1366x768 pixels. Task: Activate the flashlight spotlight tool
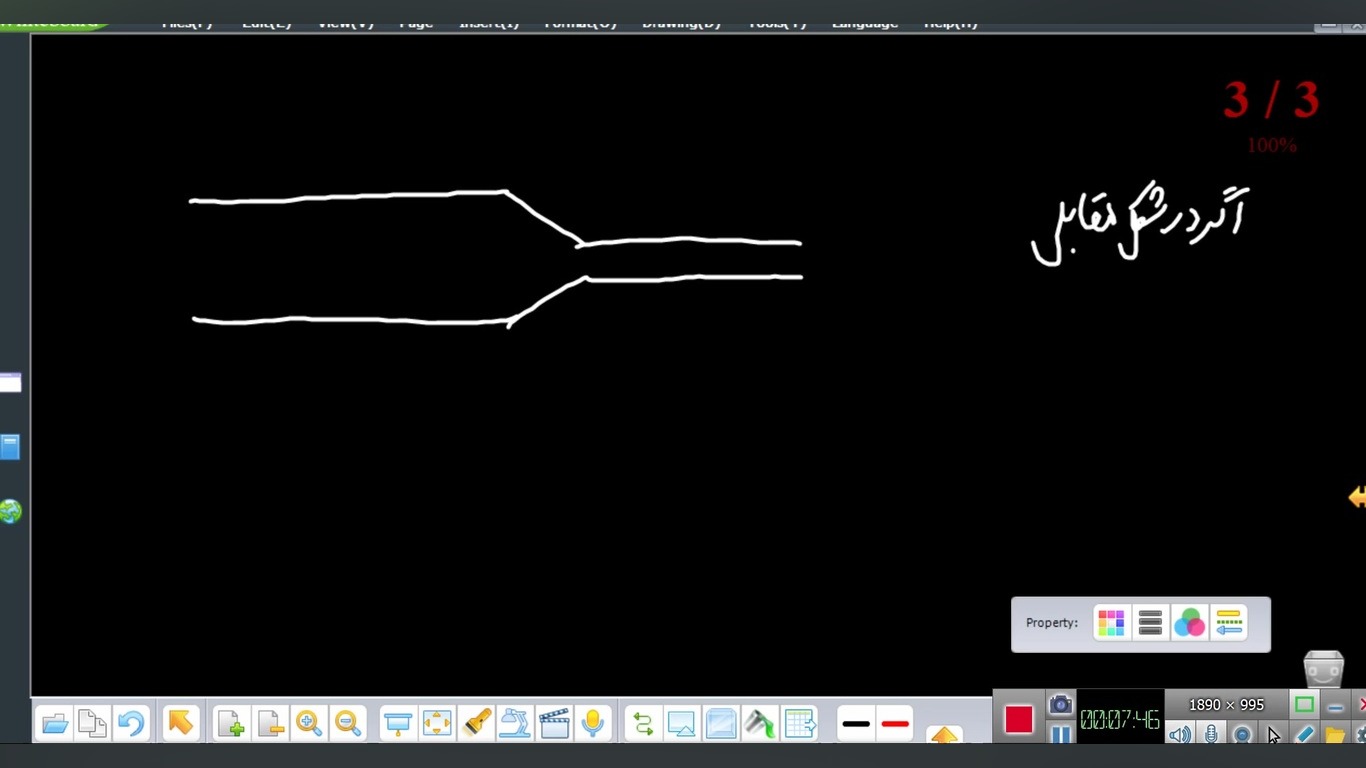477,722
